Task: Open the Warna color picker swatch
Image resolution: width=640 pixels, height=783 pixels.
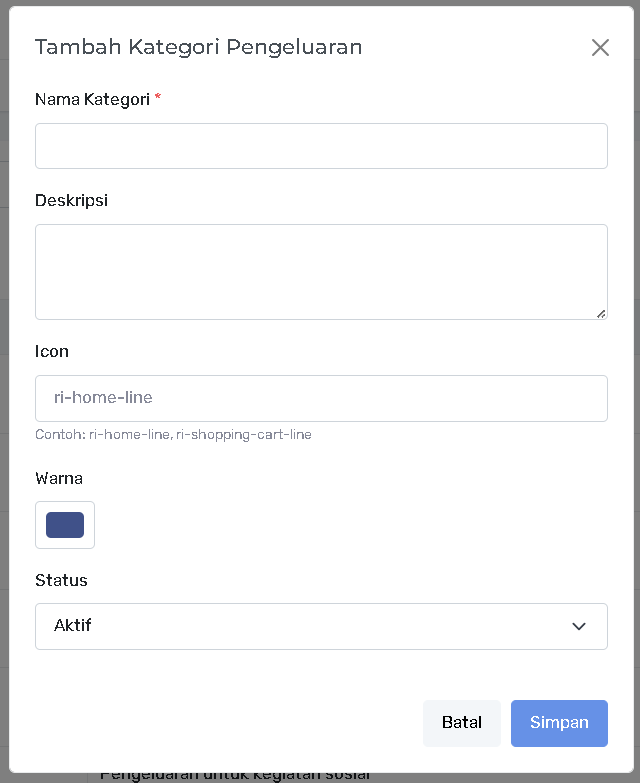Action: 65,525
